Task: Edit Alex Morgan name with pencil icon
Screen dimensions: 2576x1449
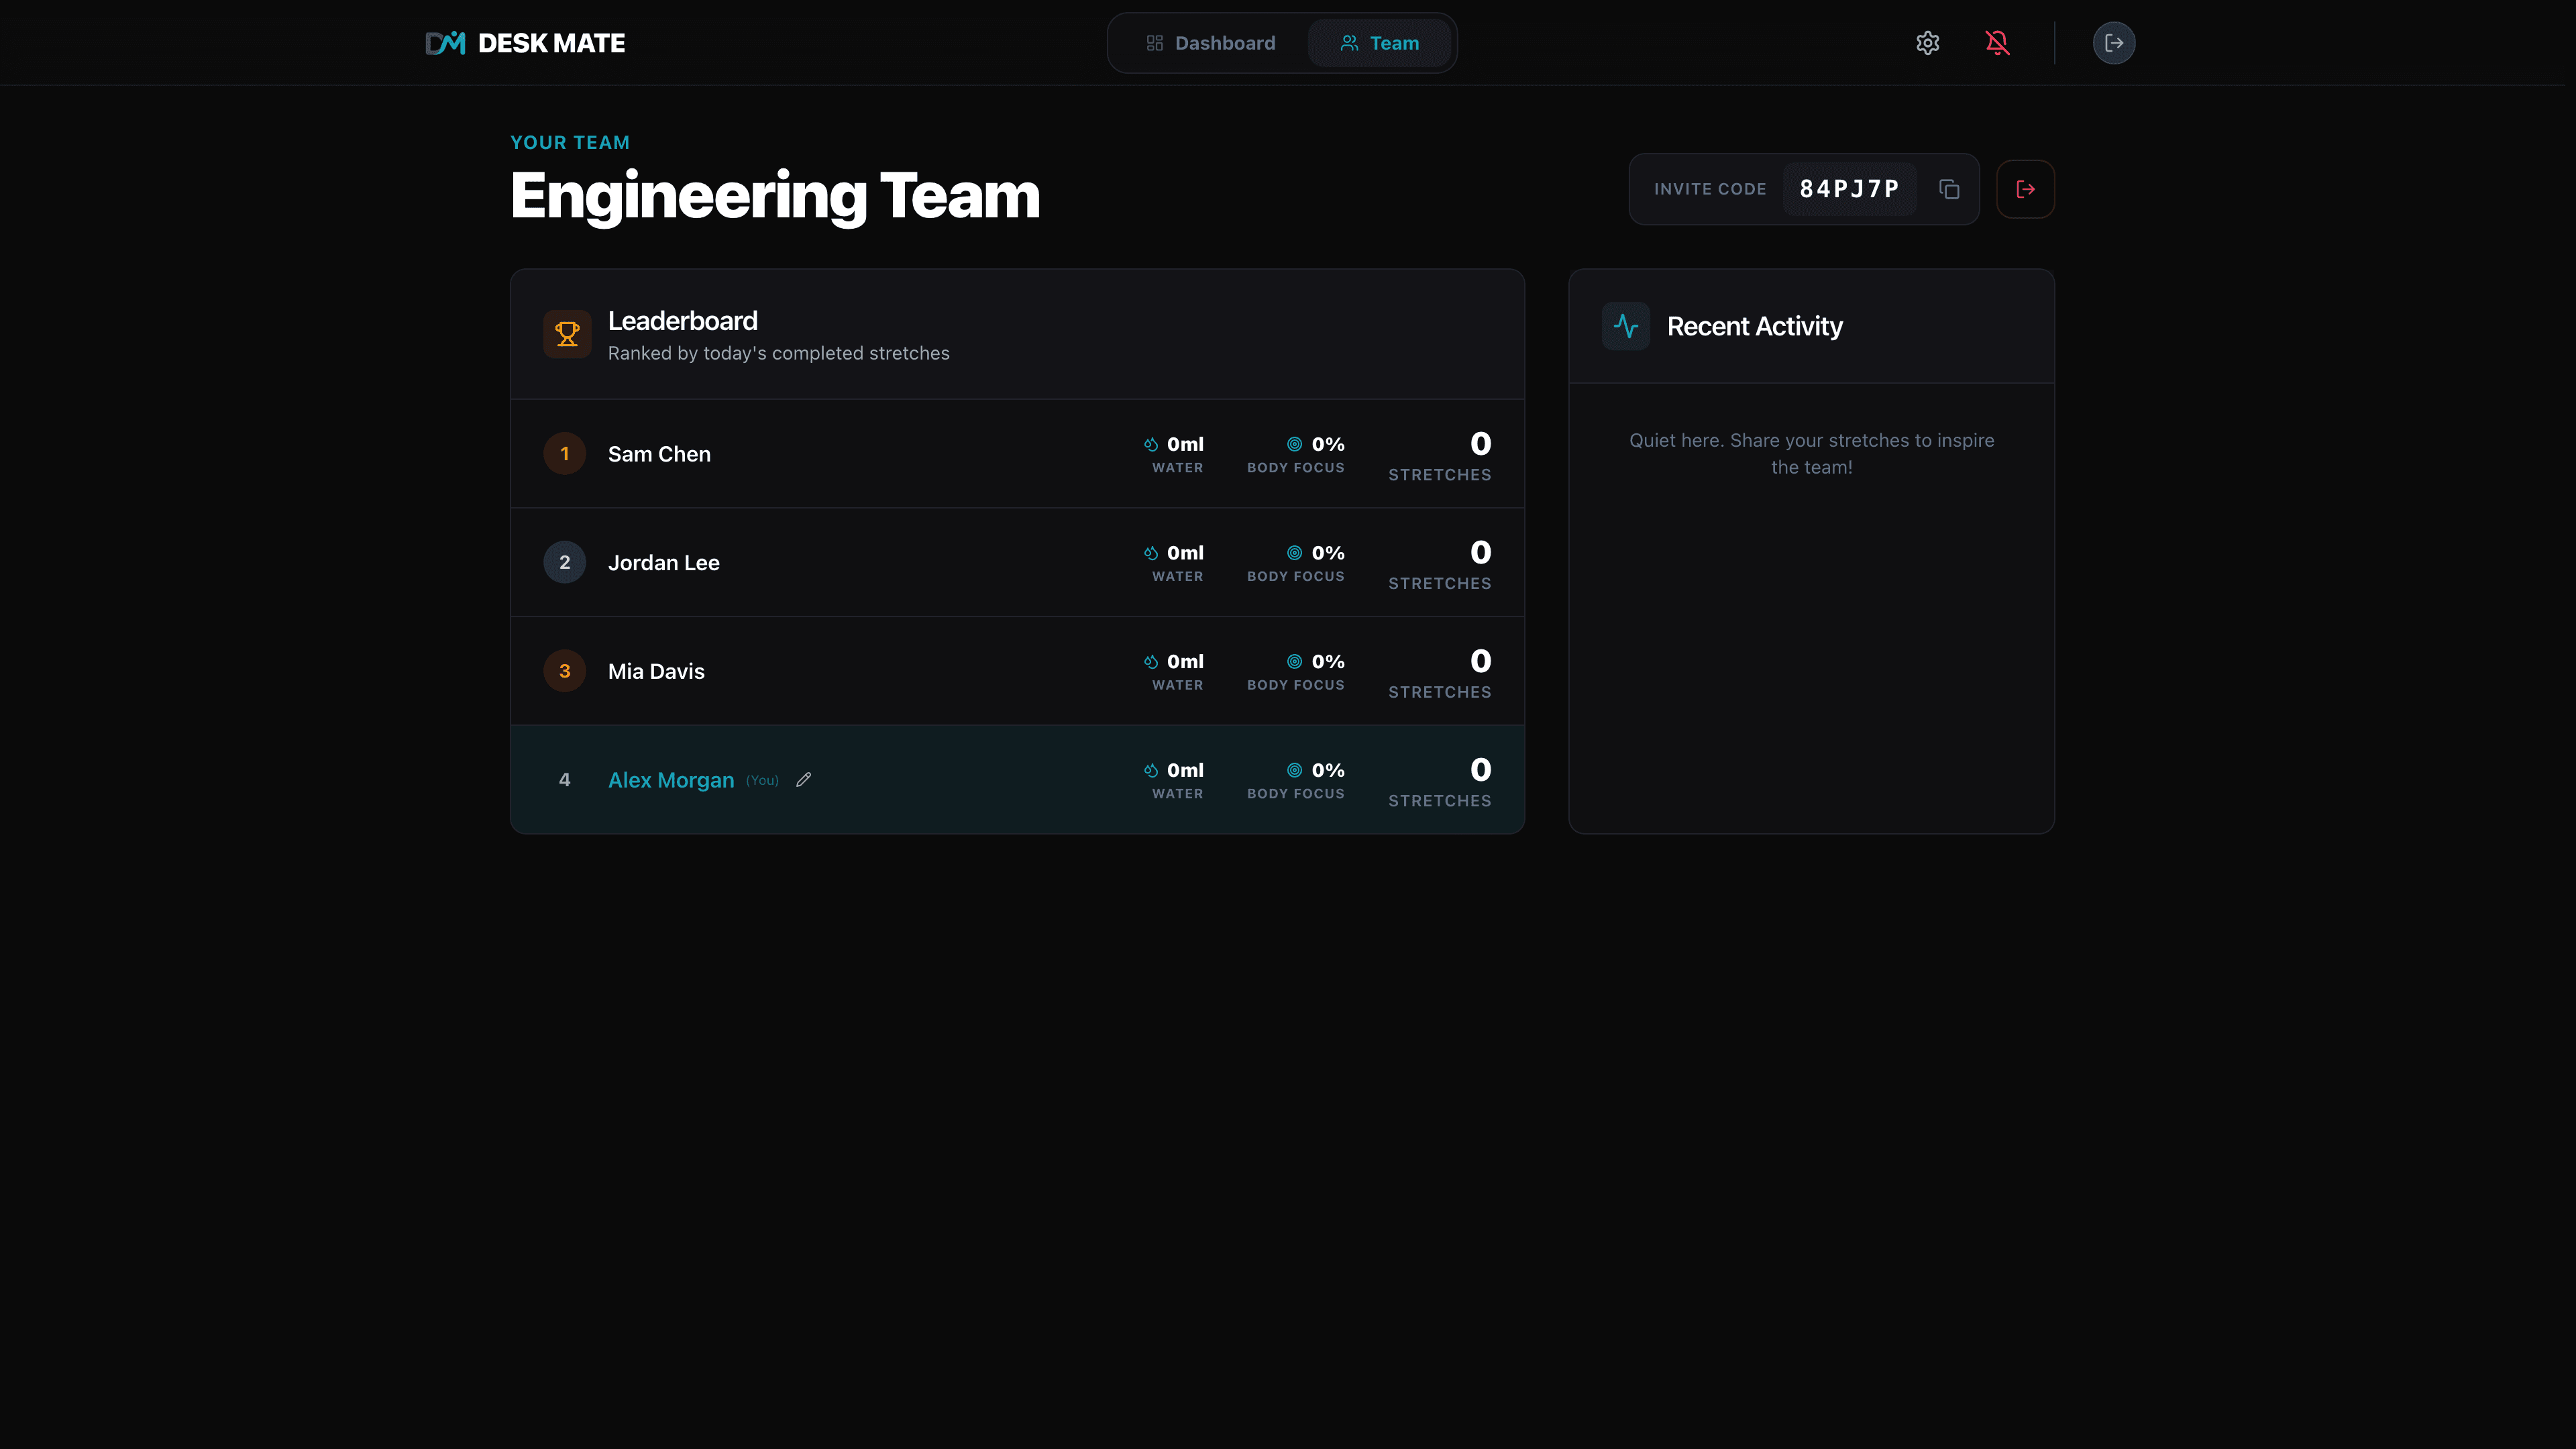Action: point(803,780)
